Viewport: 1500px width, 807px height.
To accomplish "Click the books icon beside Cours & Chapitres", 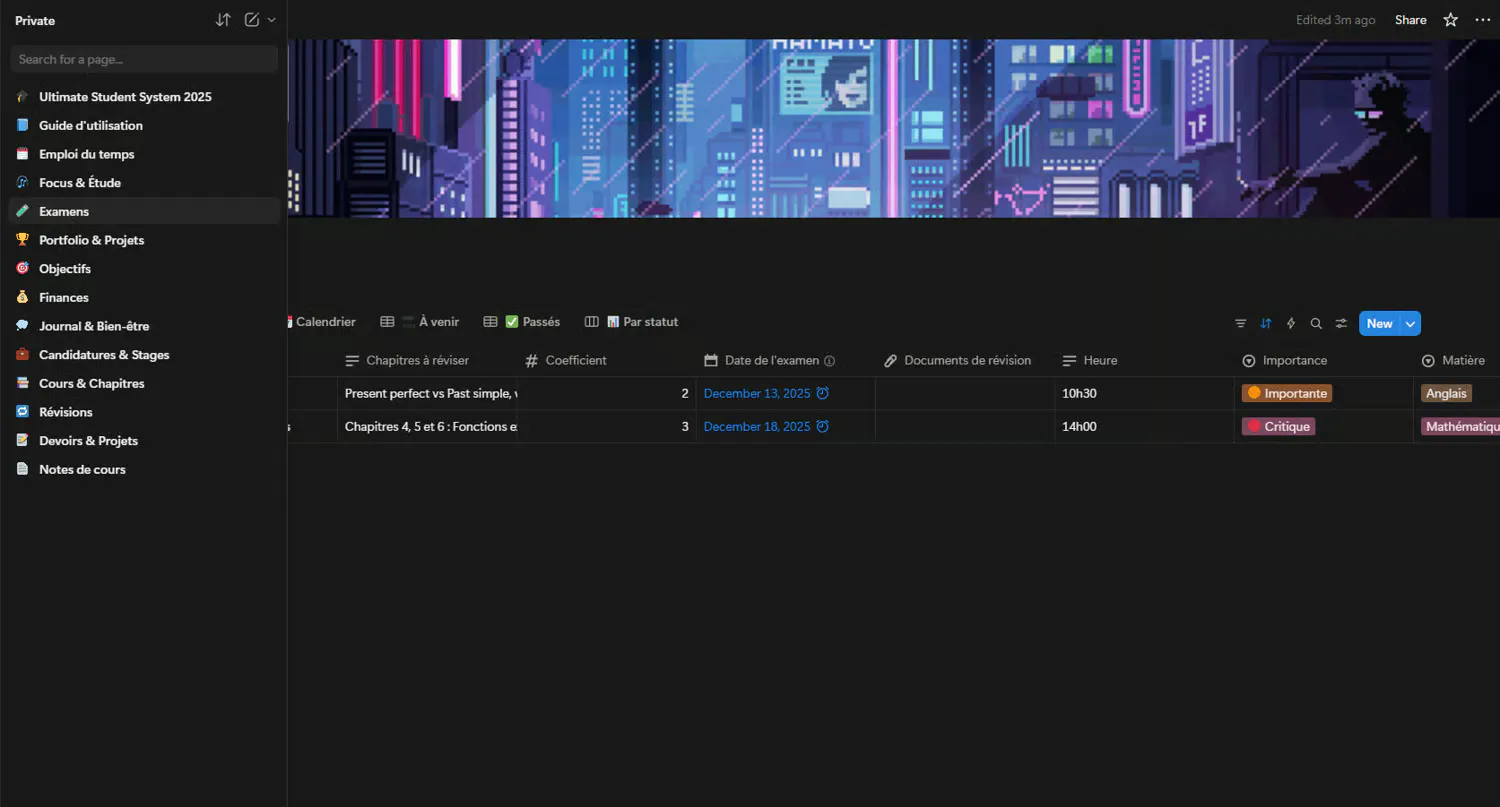I will 22,384.
